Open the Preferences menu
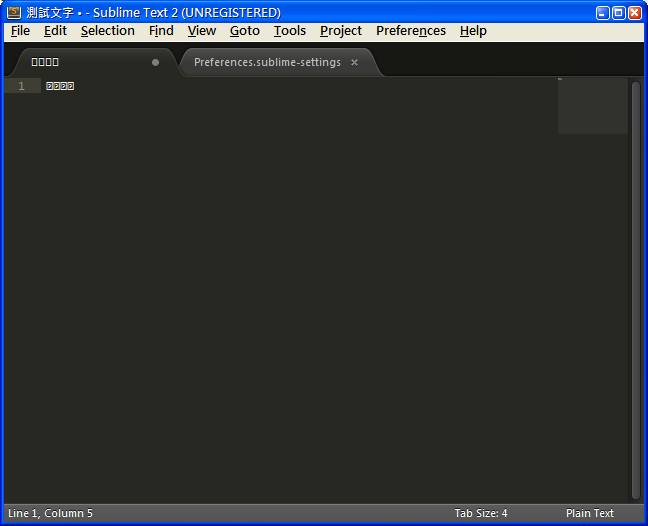 411,31
